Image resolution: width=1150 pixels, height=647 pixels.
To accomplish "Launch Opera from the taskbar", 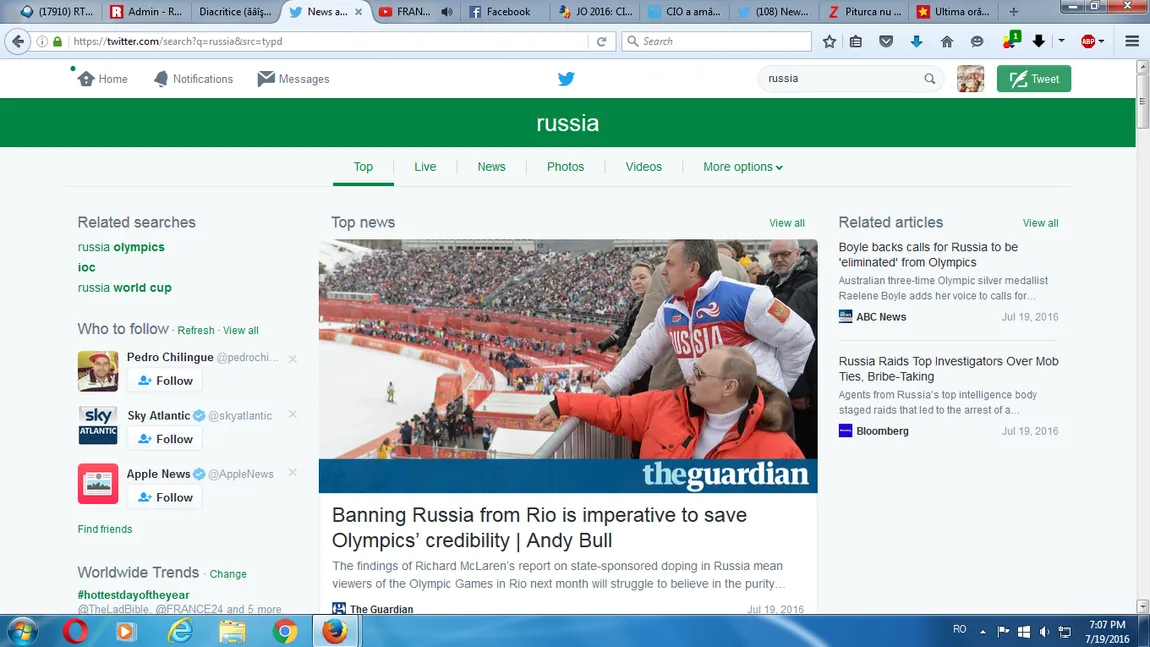I will coord(75,631).
